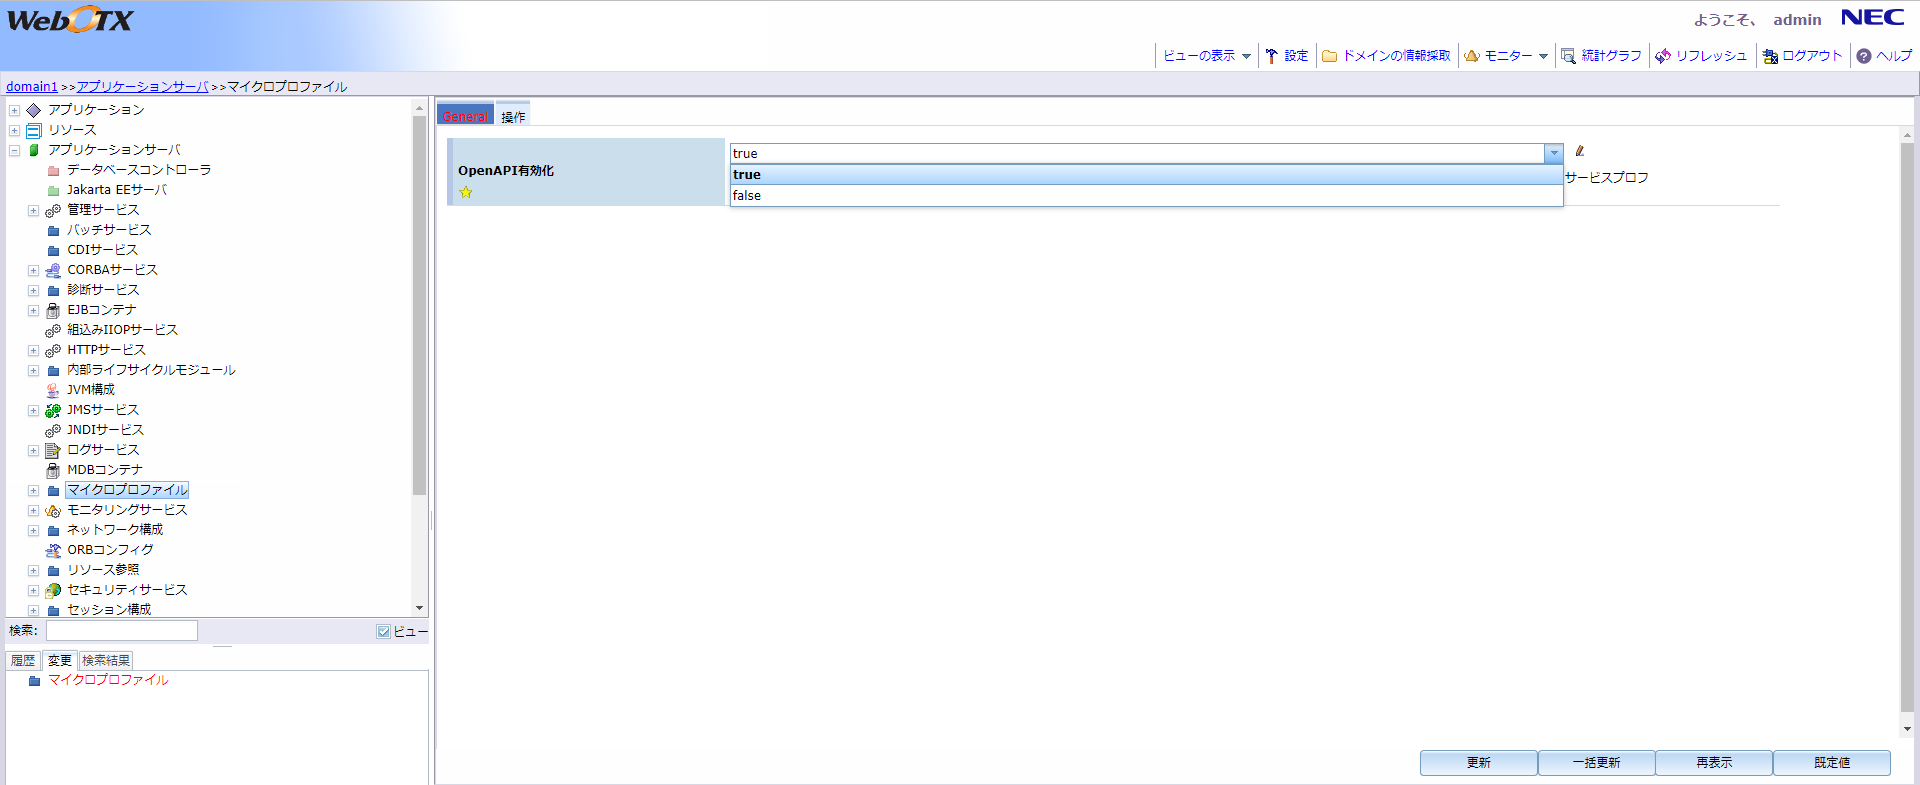Click the tree panel vertical scrollbar
The width and height of the screenshot is (1920, 785).
[x=419, y=300]
